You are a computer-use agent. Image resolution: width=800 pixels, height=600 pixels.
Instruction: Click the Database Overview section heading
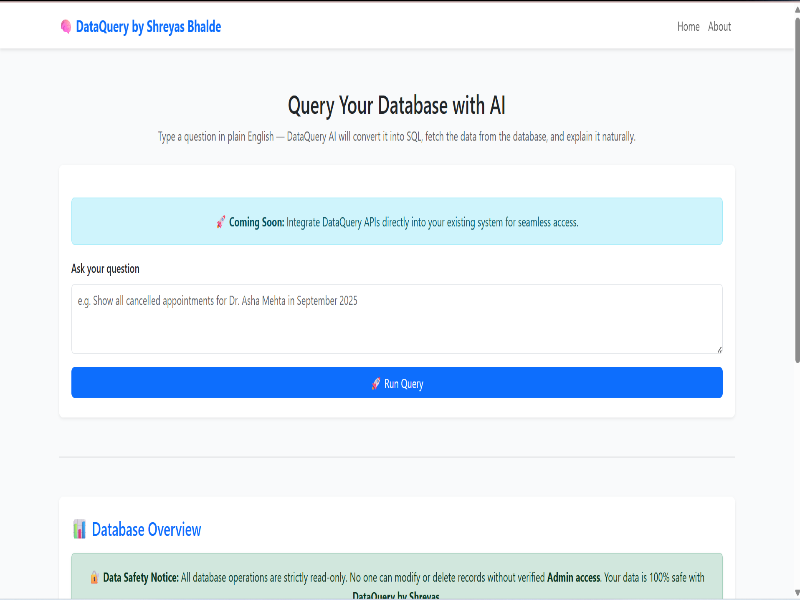click(147, 530)
